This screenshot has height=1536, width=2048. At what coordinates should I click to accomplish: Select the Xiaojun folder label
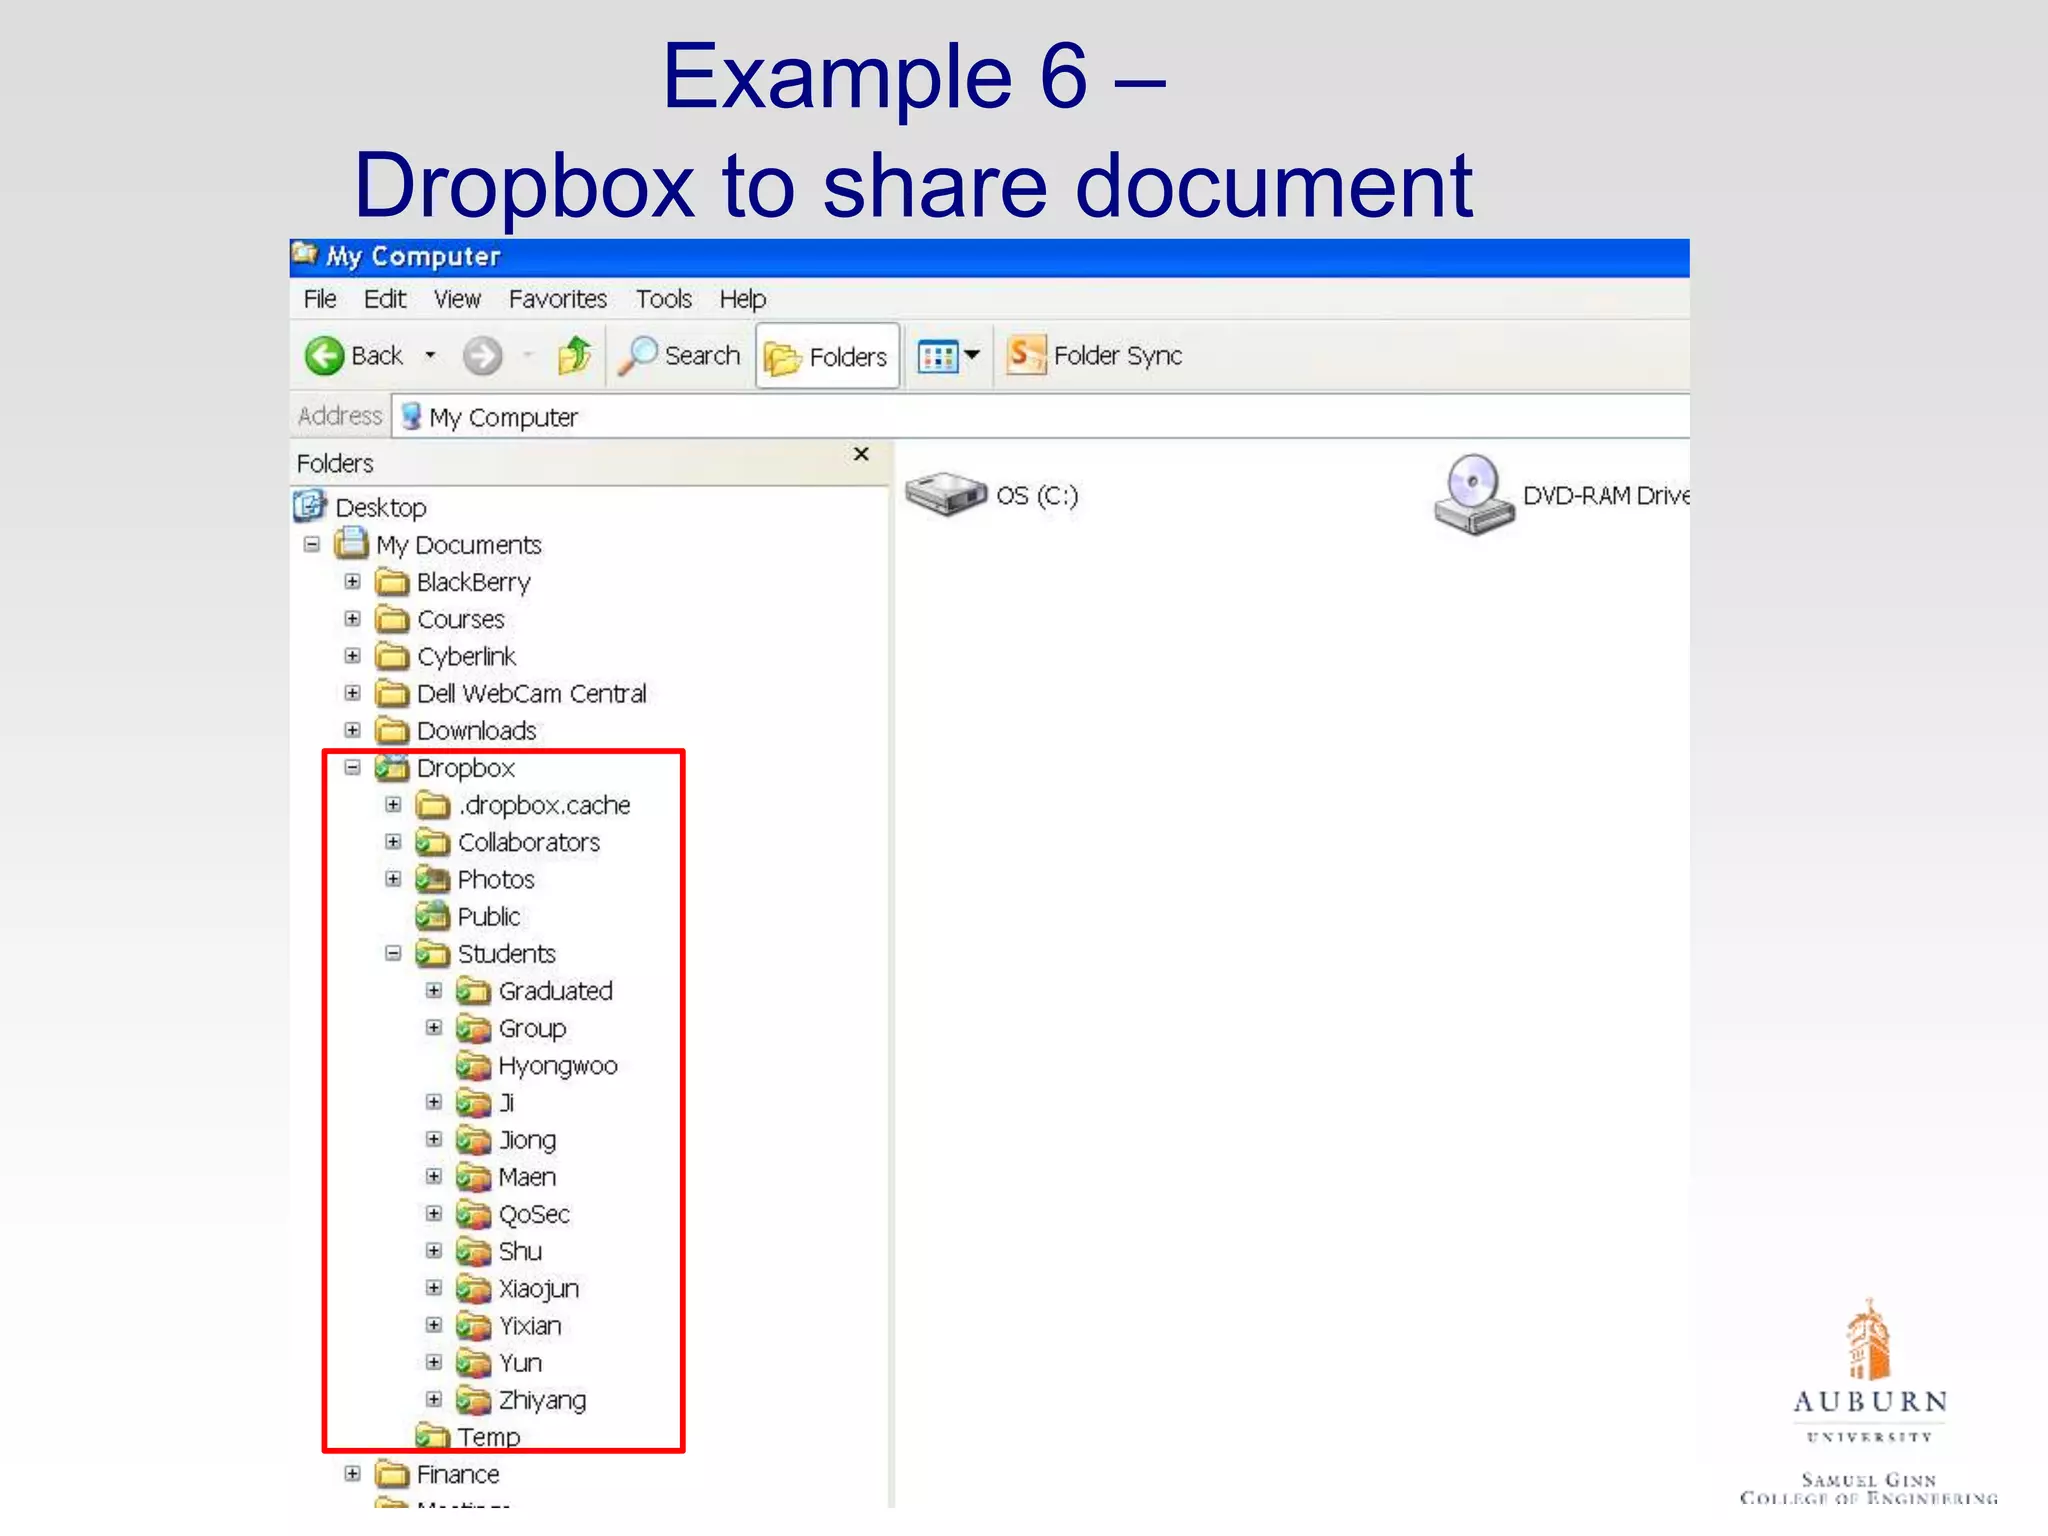tap(539, 1289)
